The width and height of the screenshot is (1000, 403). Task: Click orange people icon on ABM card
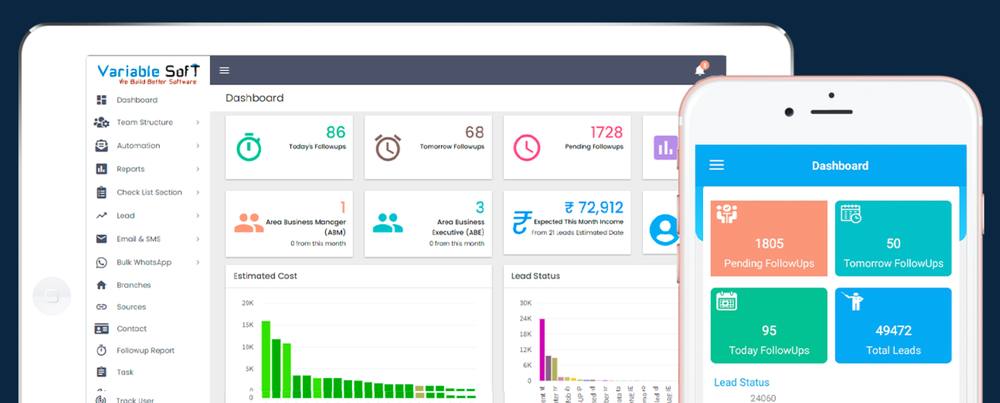click(x=249, y=223)
